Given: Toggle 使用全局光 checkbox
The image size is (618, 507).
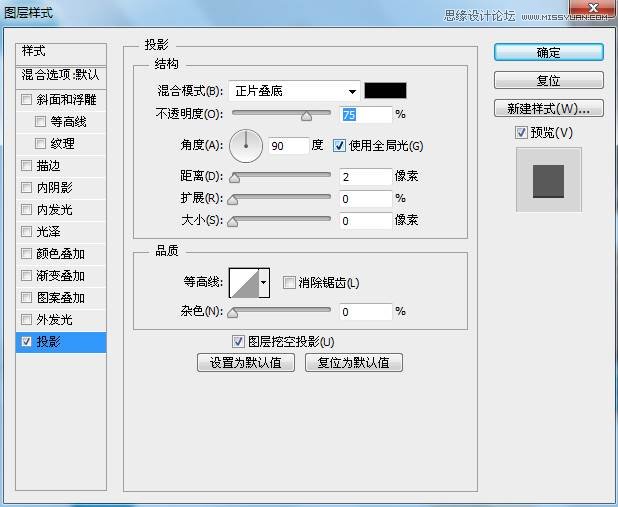Looking at the screenshot, I should (x=339, y=145).
